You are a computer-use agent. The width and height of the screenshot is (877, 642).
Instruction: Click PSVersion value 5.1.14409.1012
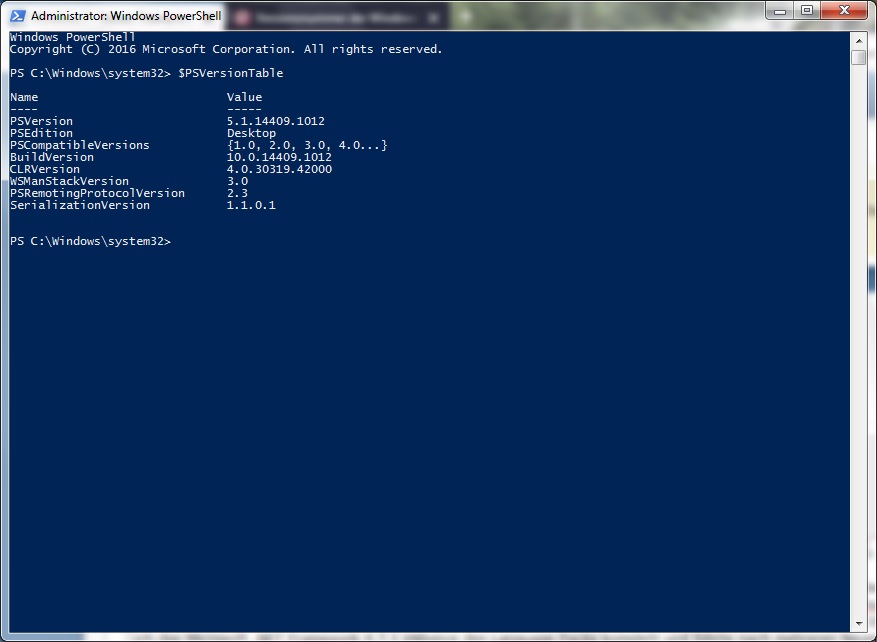click(x=276, y=121)
